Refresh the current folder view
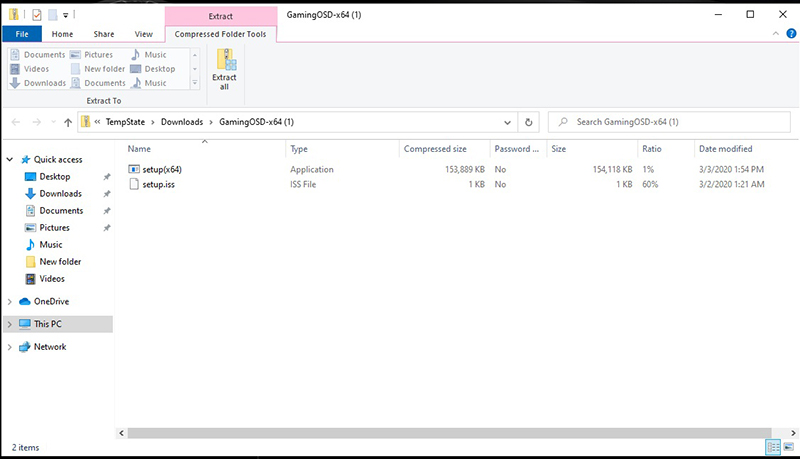 tap(529, 122)
